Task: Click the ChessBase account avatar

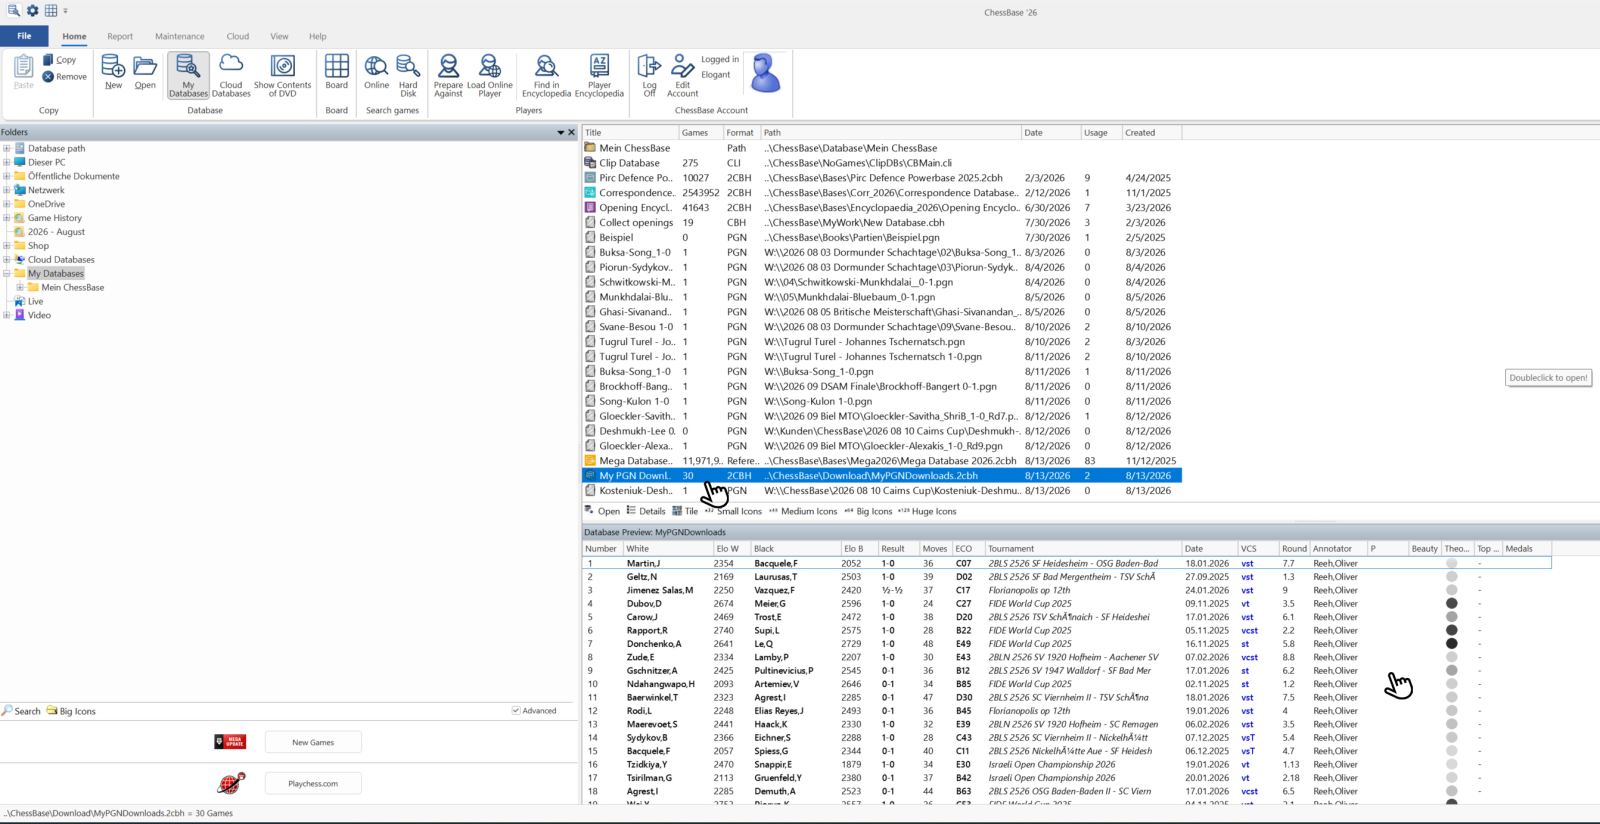Action: [x=766, y=74]
